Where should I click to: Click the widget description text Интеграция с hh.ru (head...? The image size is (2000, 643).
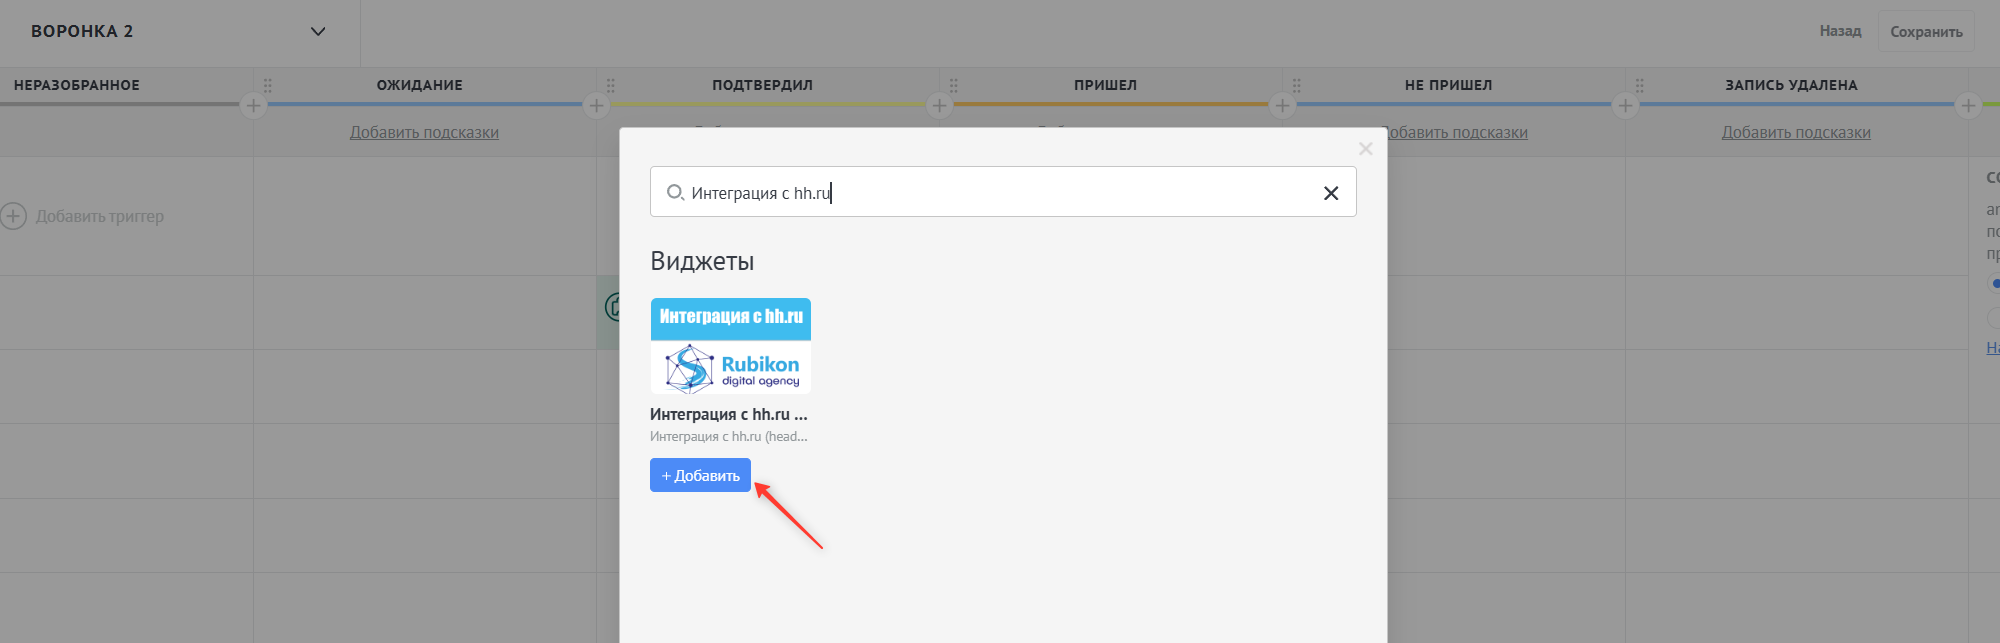729,437
